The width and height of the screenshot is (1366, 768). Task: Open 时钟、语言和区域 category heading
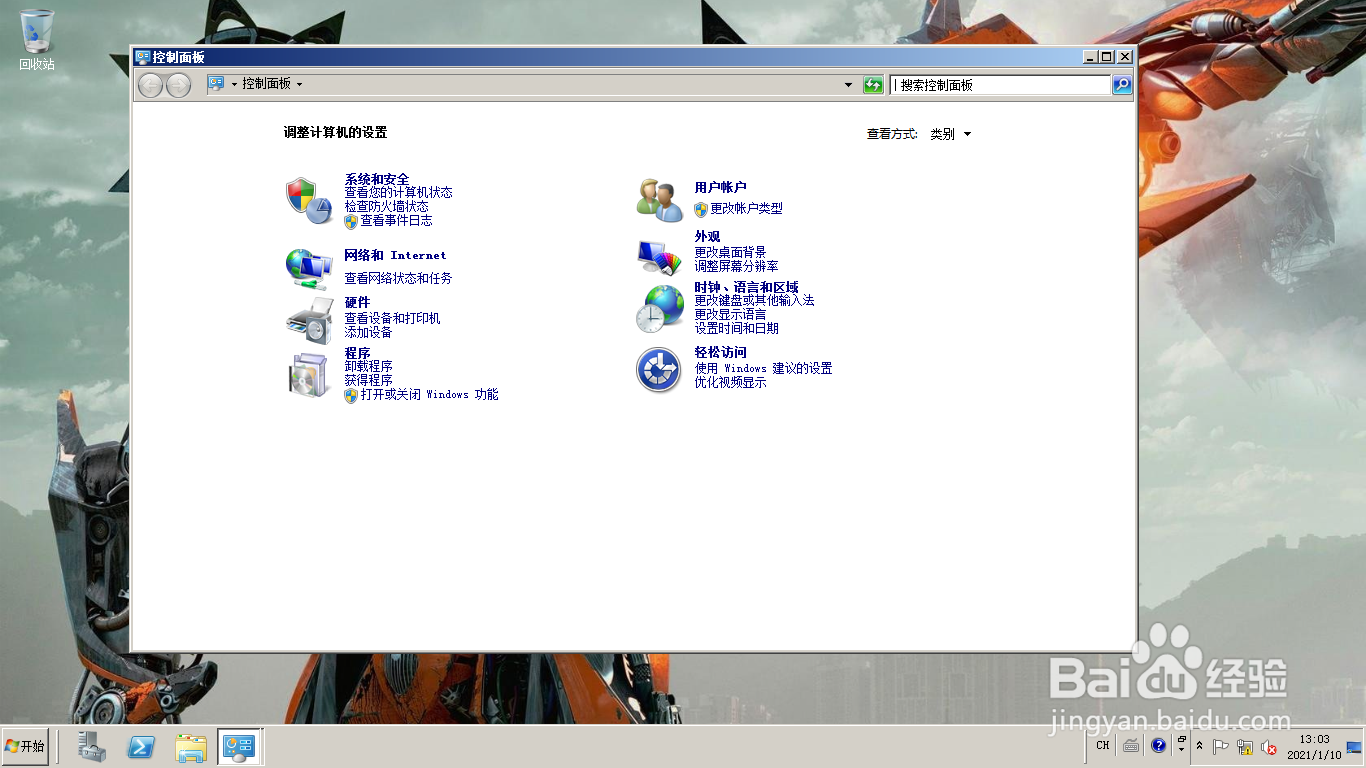click(746, 287)
